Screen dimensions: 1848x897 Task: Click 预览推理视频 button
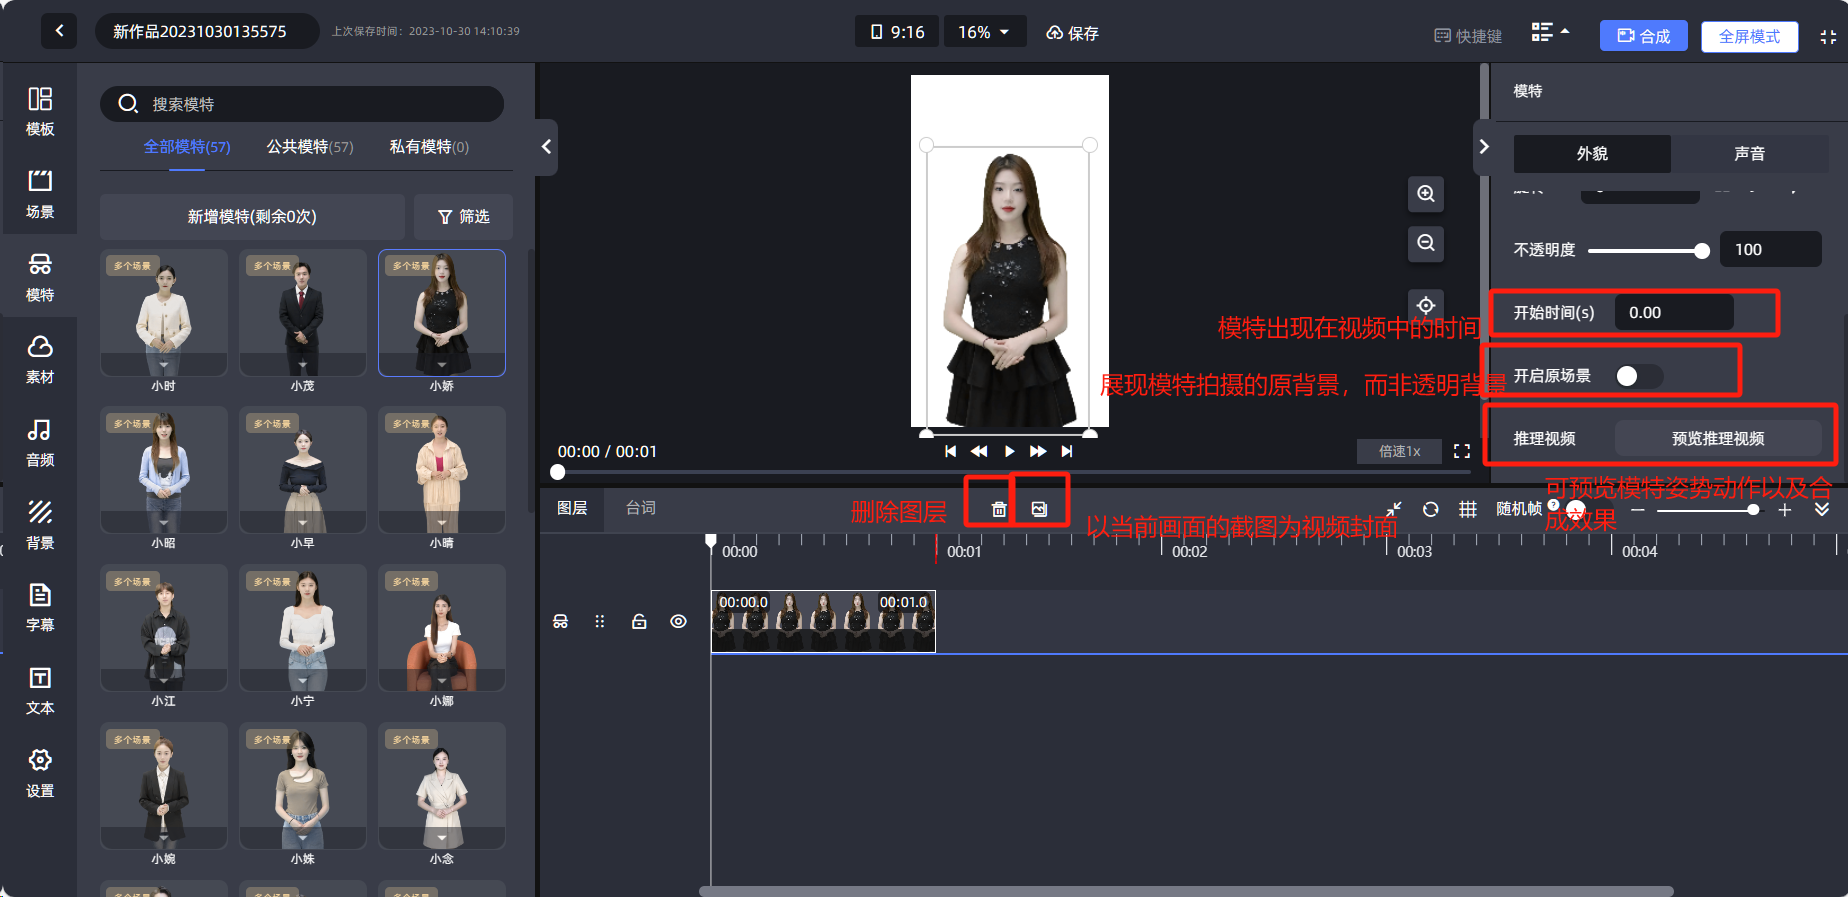[x=1718, y=438]
